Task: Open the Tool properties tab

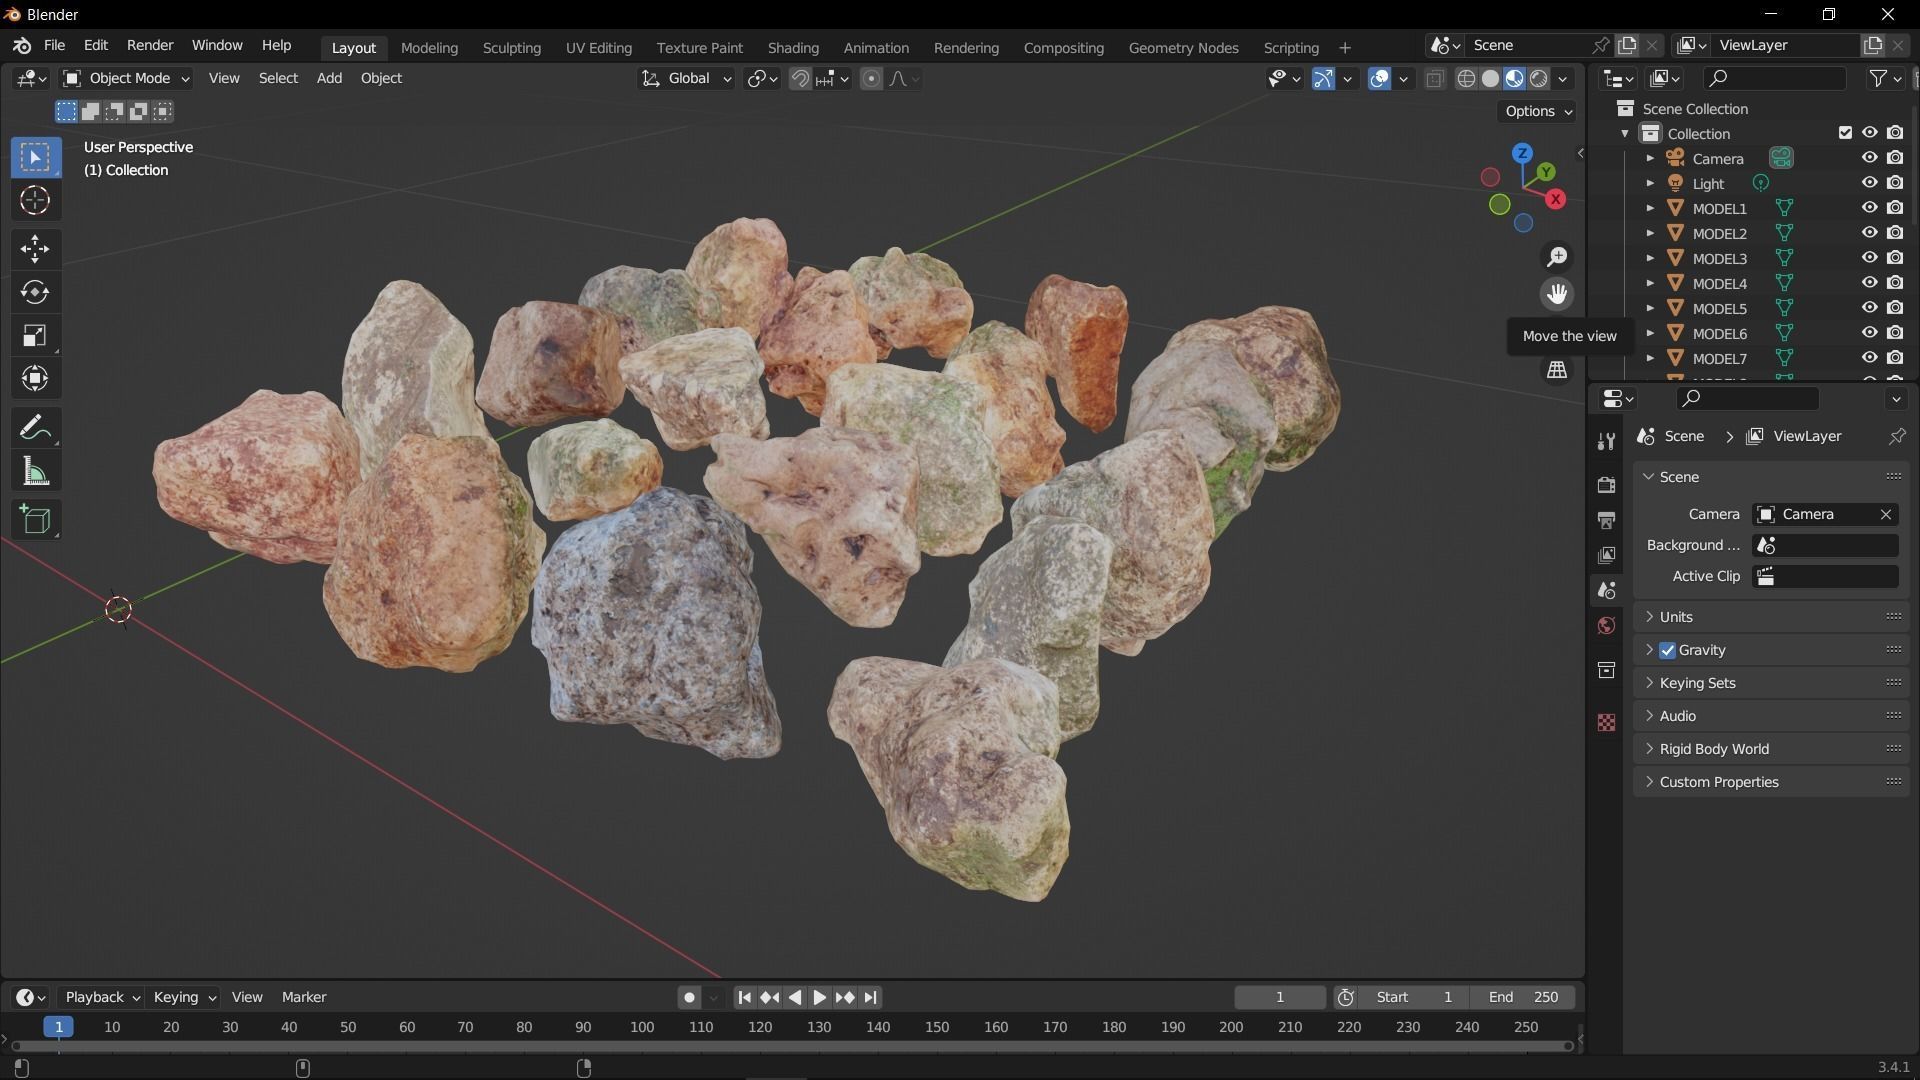Action: click(x=1606, y=442)
